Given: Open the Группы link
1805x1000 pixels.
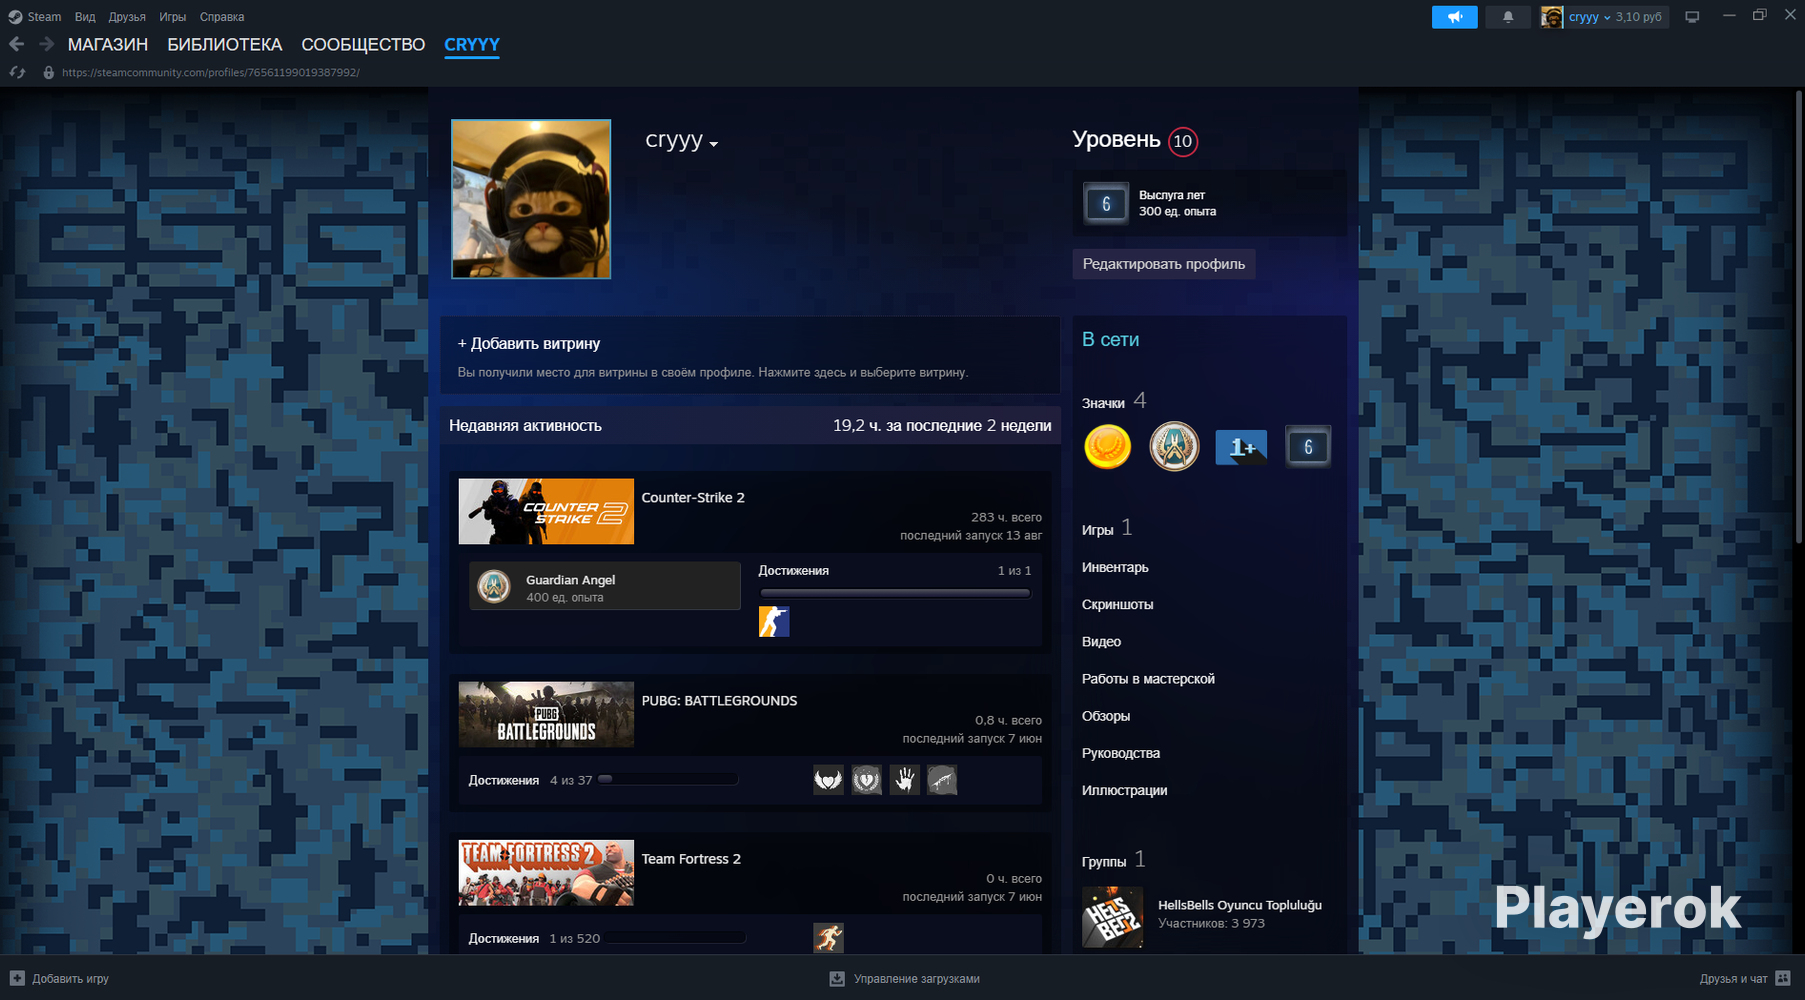Looking at the screenshot, I should [x=1104, y=861].
